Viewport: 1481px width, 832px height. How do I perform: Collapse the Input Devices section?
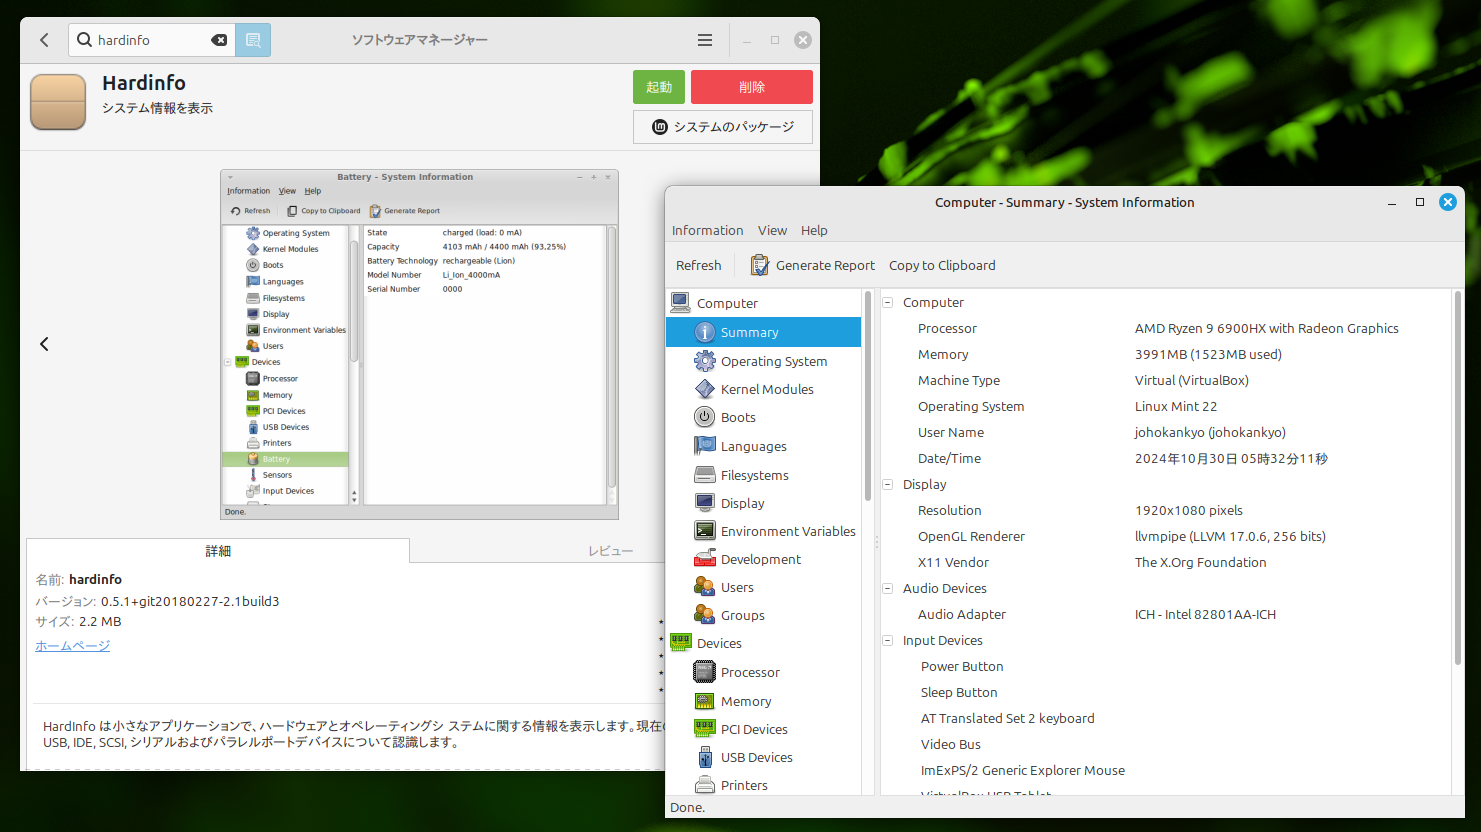pos(886,640)
